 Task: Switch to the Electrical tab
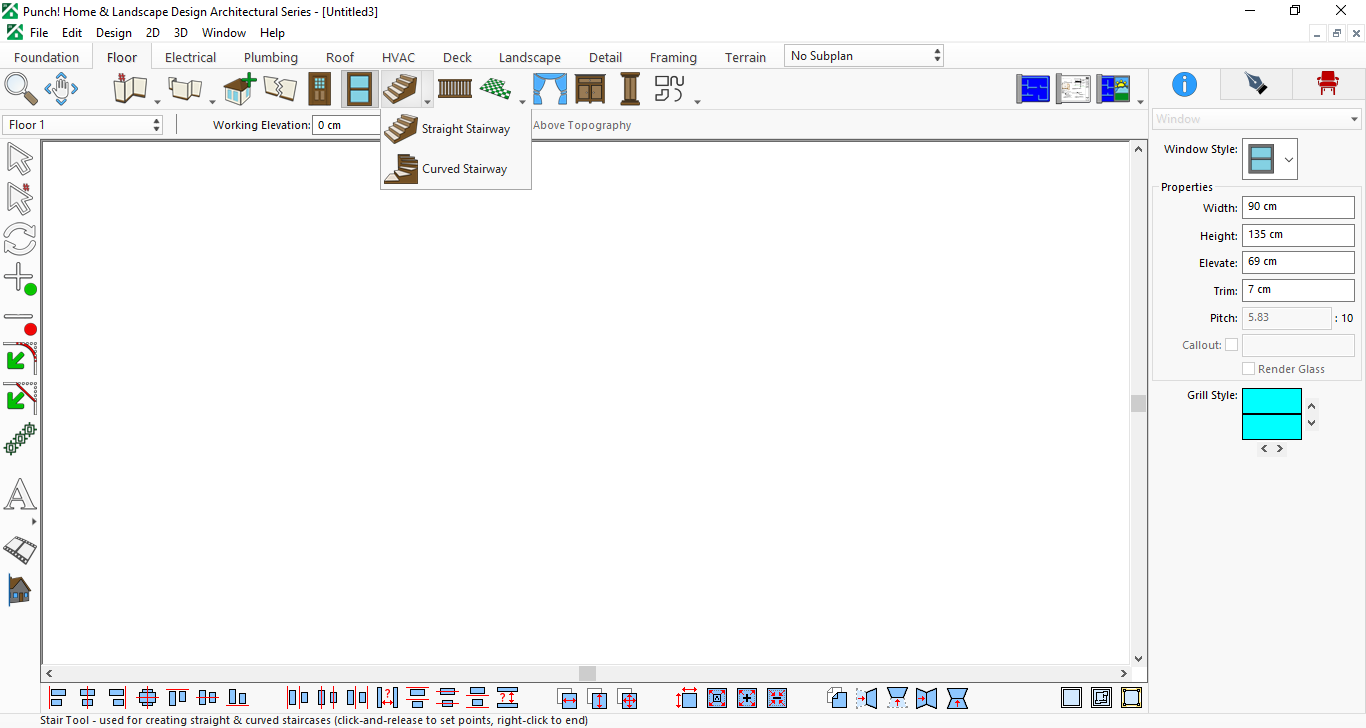tap(190, 57)
